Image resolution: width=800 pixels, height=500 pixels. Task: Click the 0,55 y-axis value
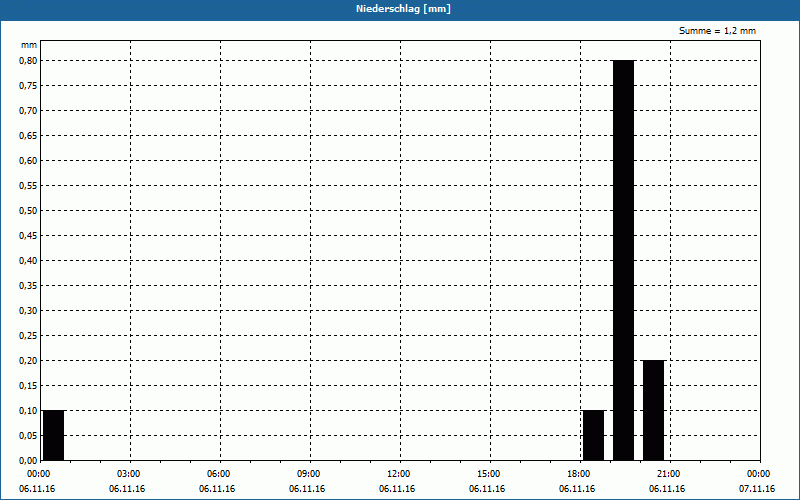coord(28,186)
